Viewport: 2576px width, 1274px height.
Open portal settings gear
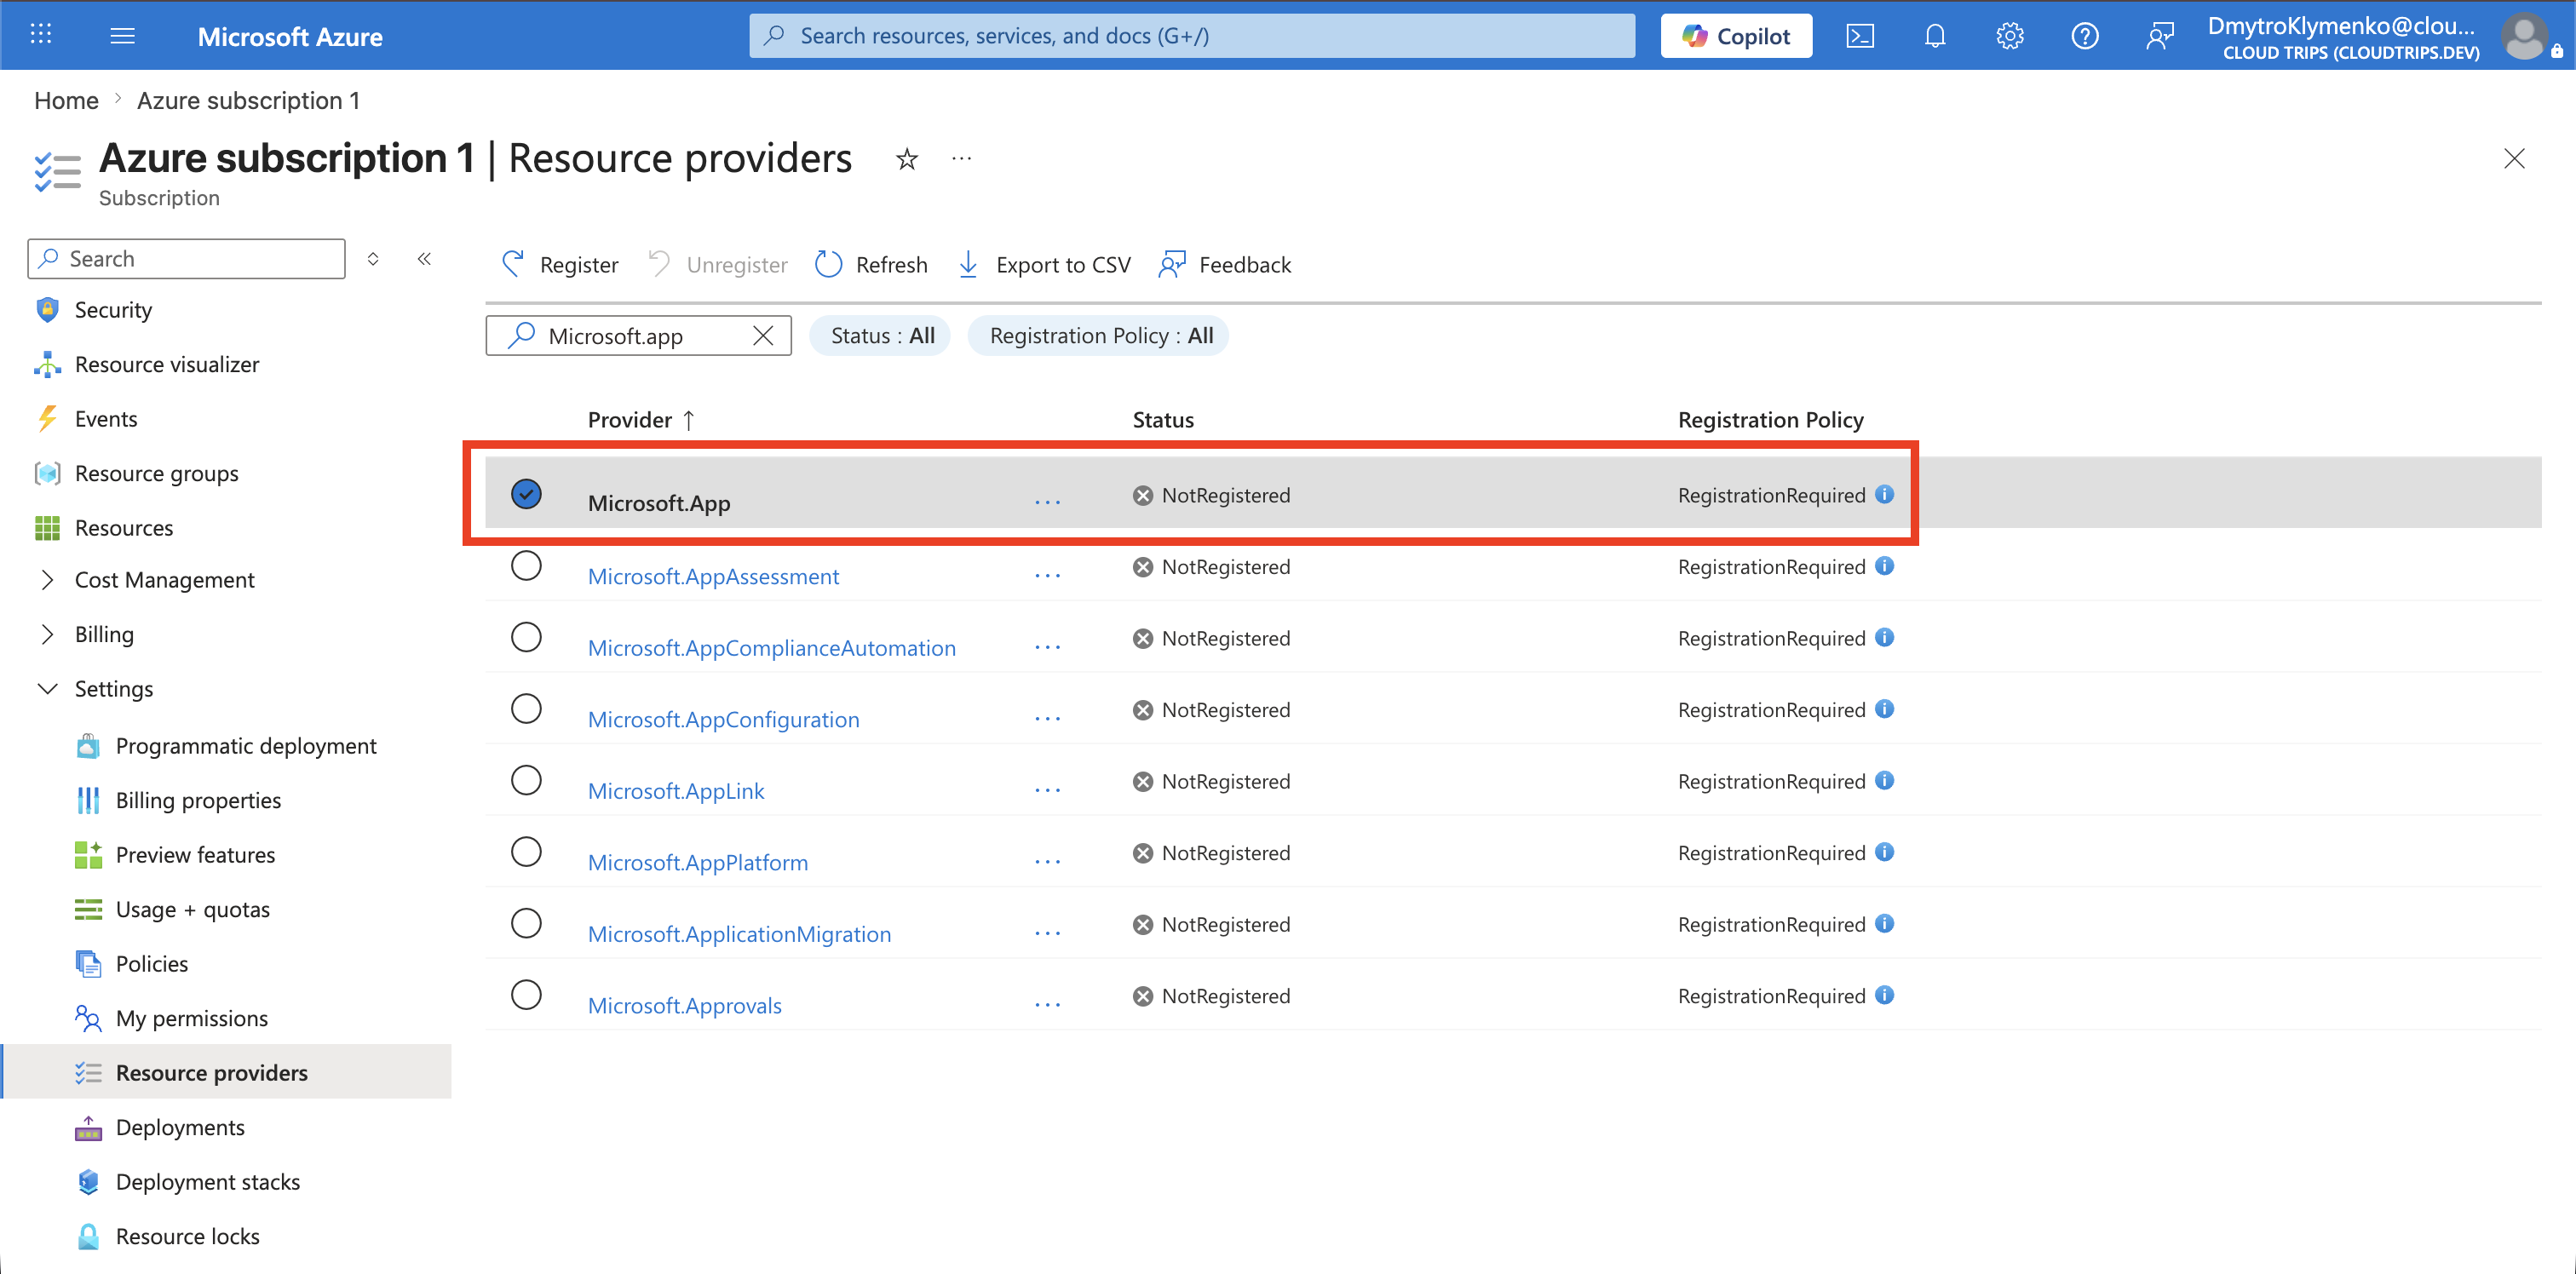click(x=2009, y=36)
